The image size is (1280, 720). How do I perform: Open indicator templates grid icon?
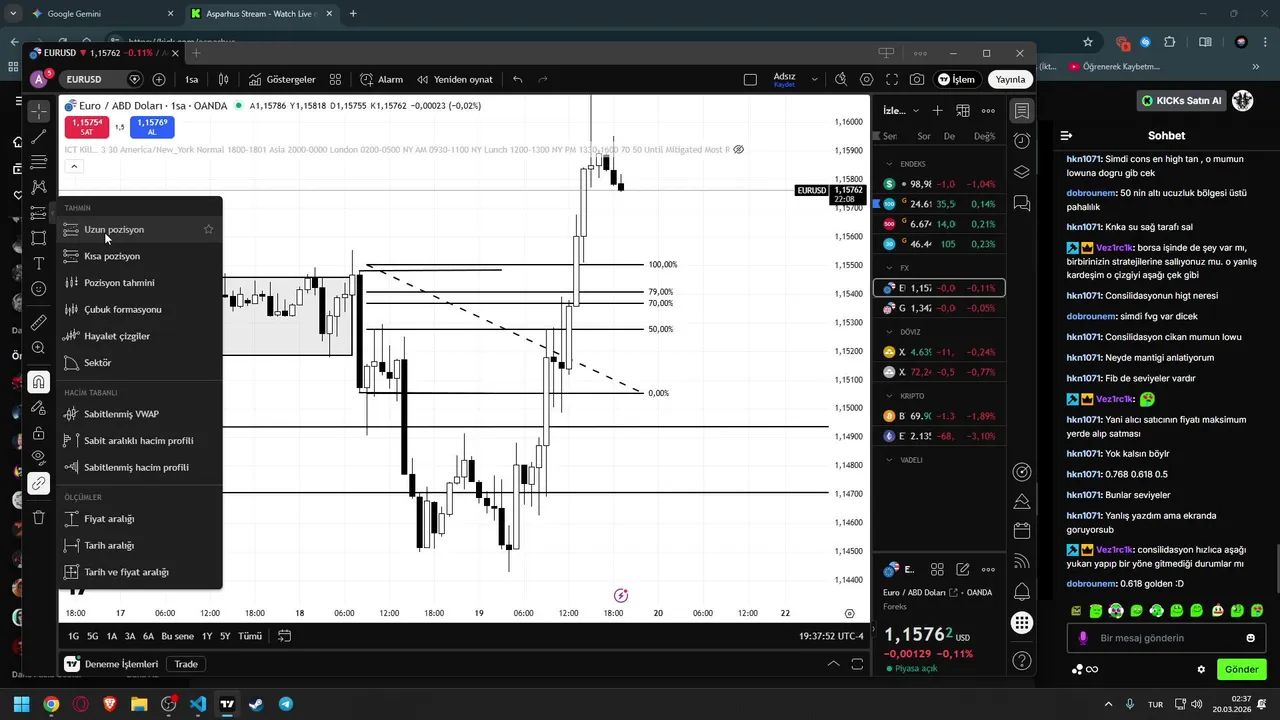point(336,79)
